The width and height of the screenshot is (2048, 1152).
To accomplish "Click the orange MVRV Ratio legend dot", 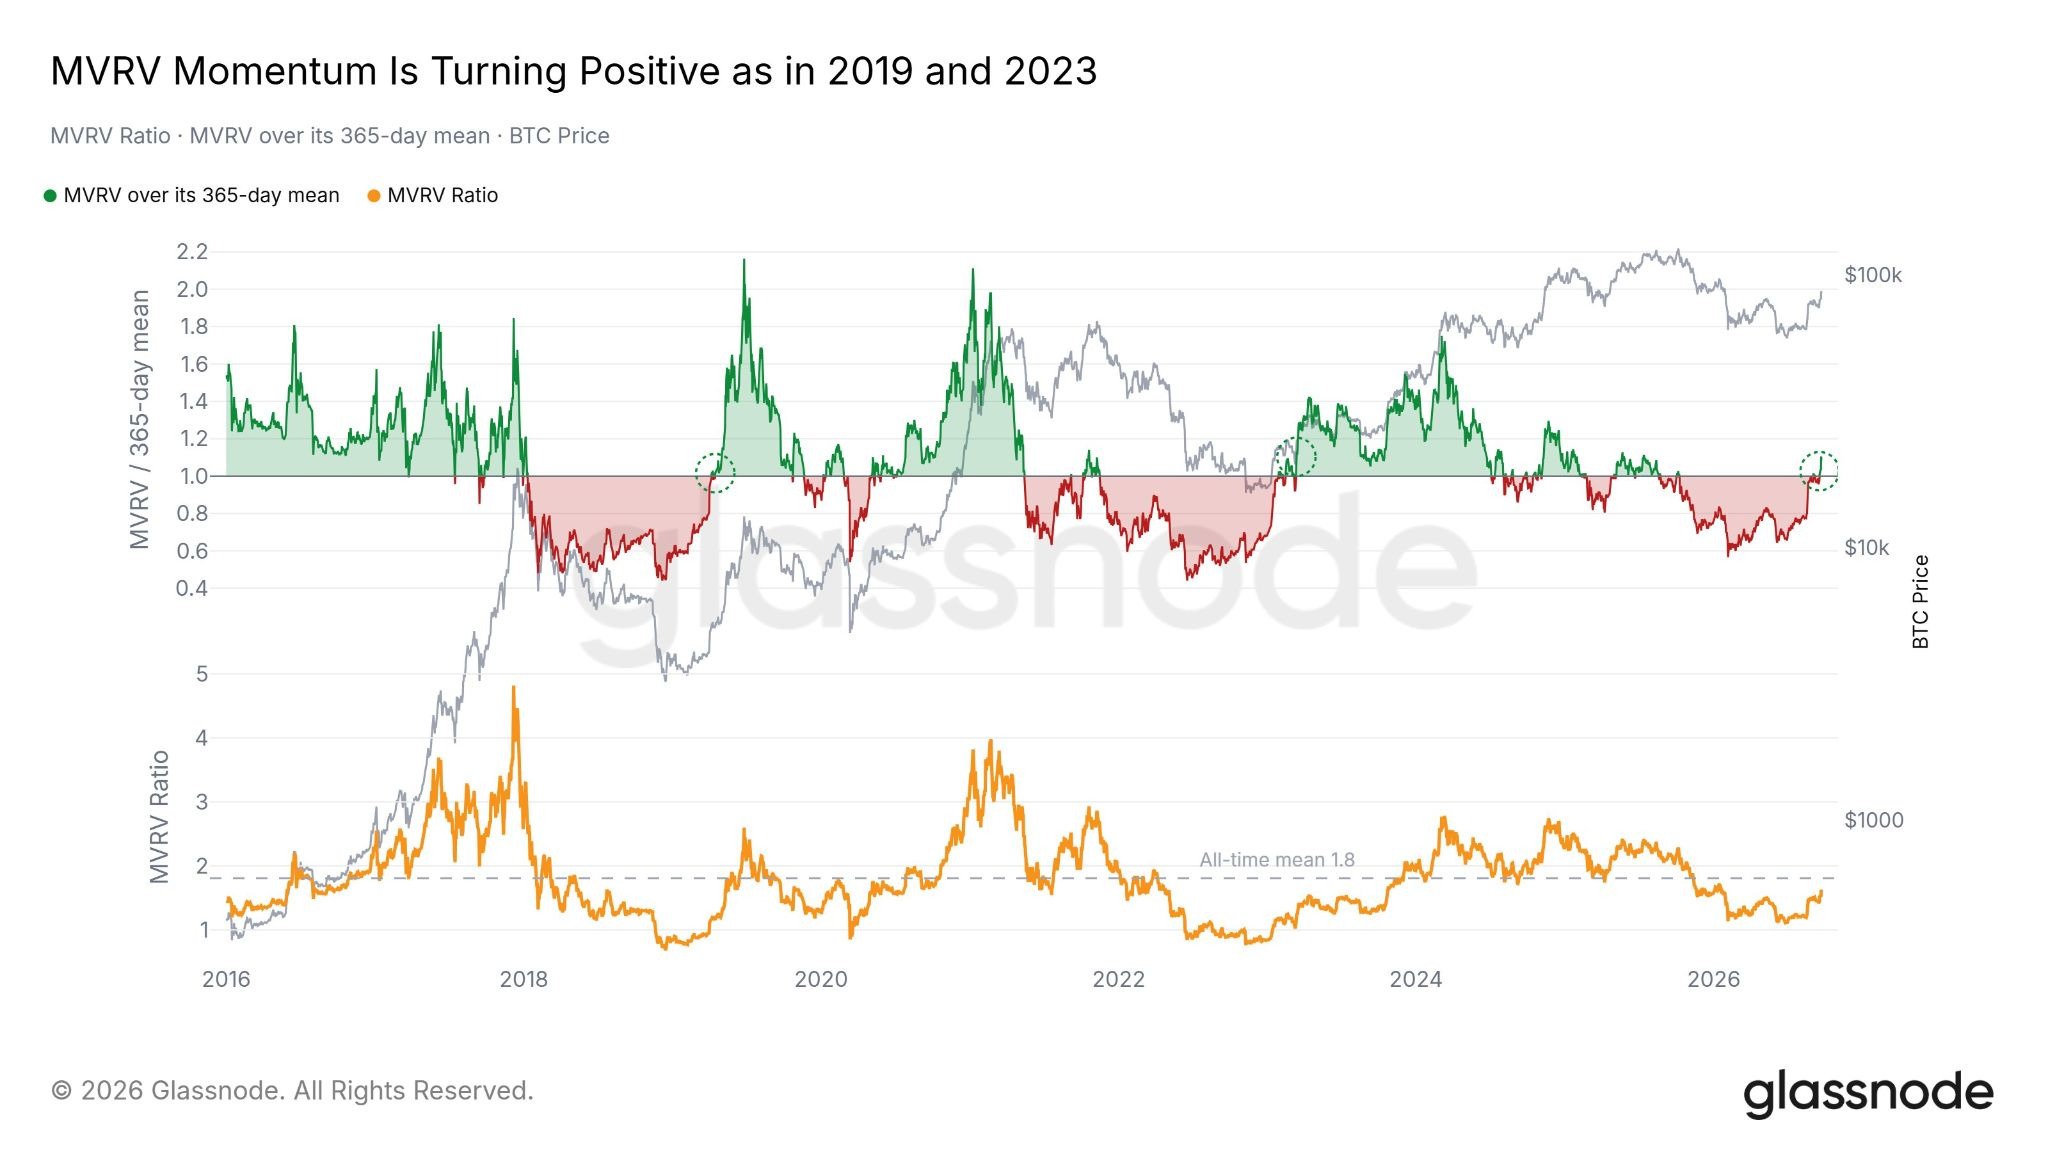I will (x=374, y=196).
